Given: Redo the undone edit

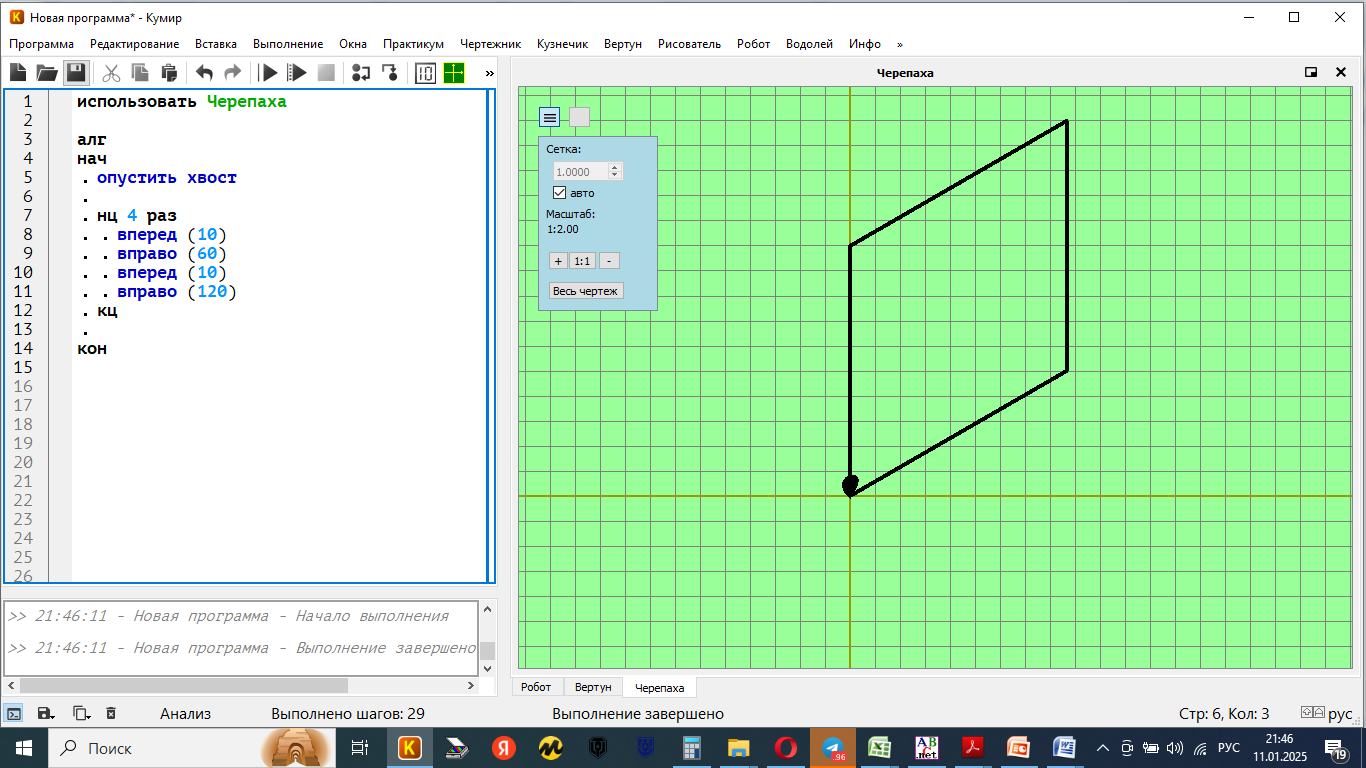Looking at the screenshot, I should tap(232, 73).
